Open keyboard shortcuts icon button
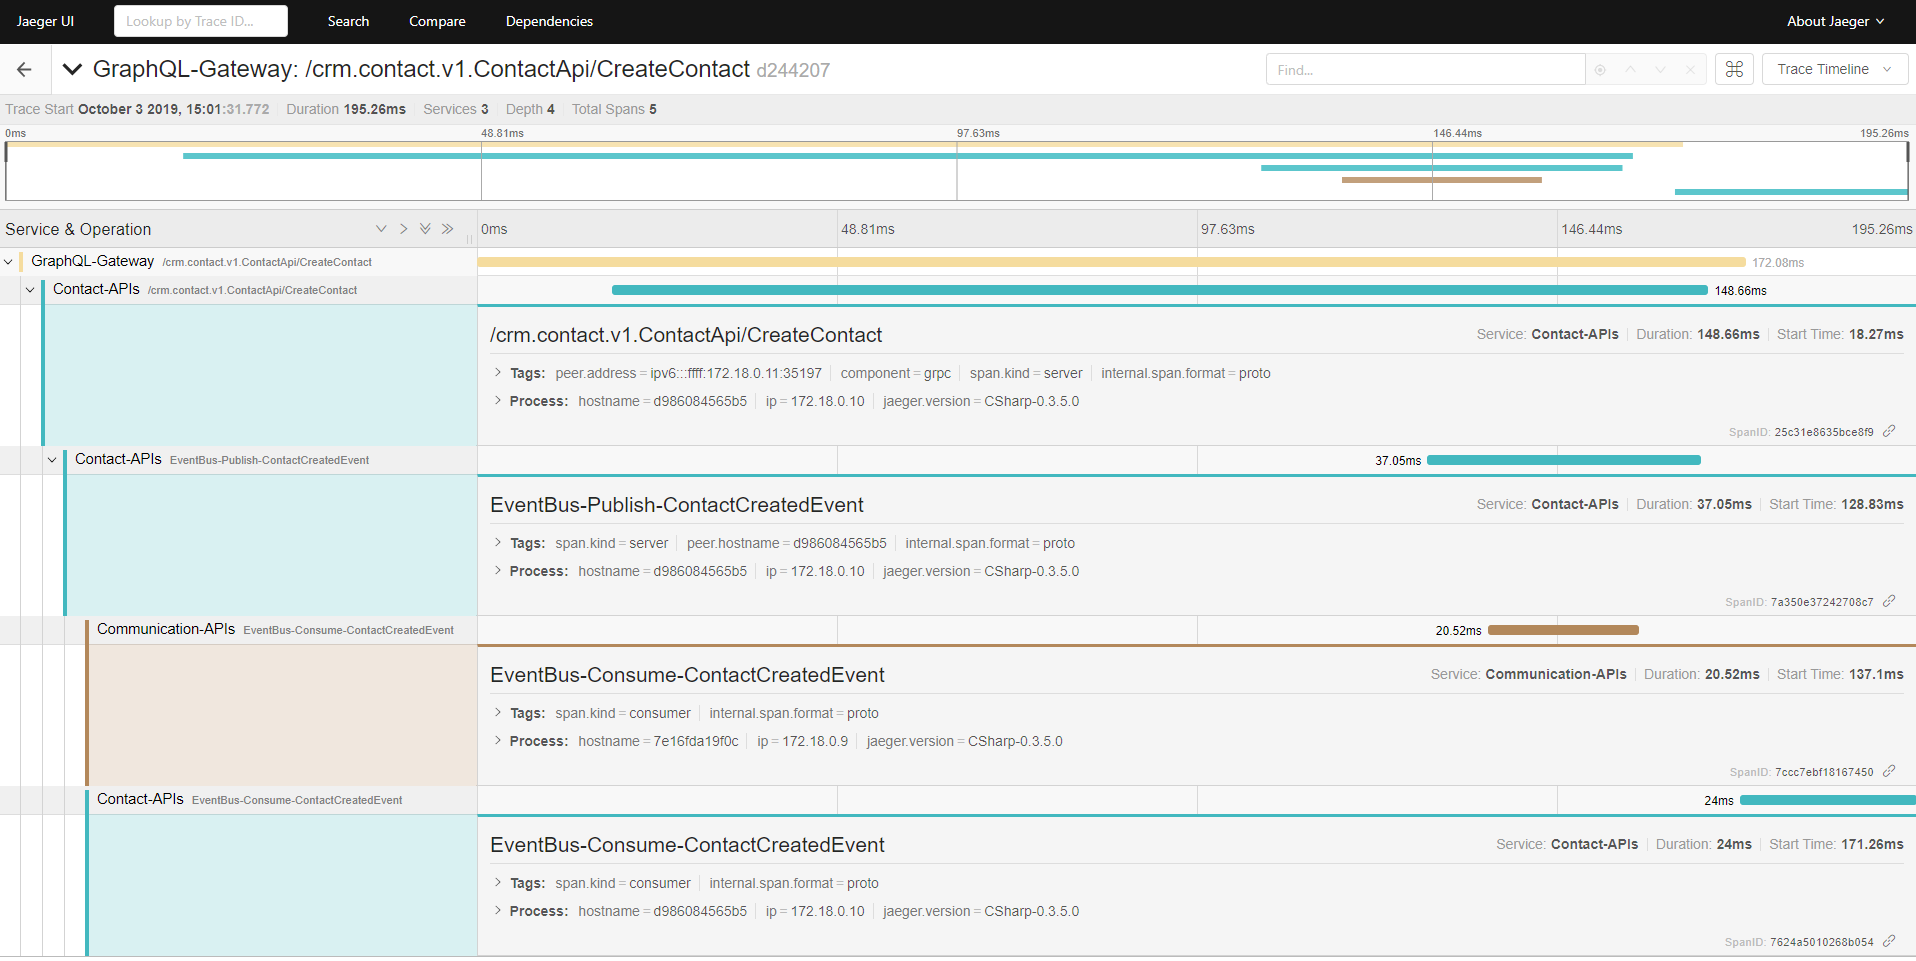The image size is (1916, 961). [x=1734, y=69]
